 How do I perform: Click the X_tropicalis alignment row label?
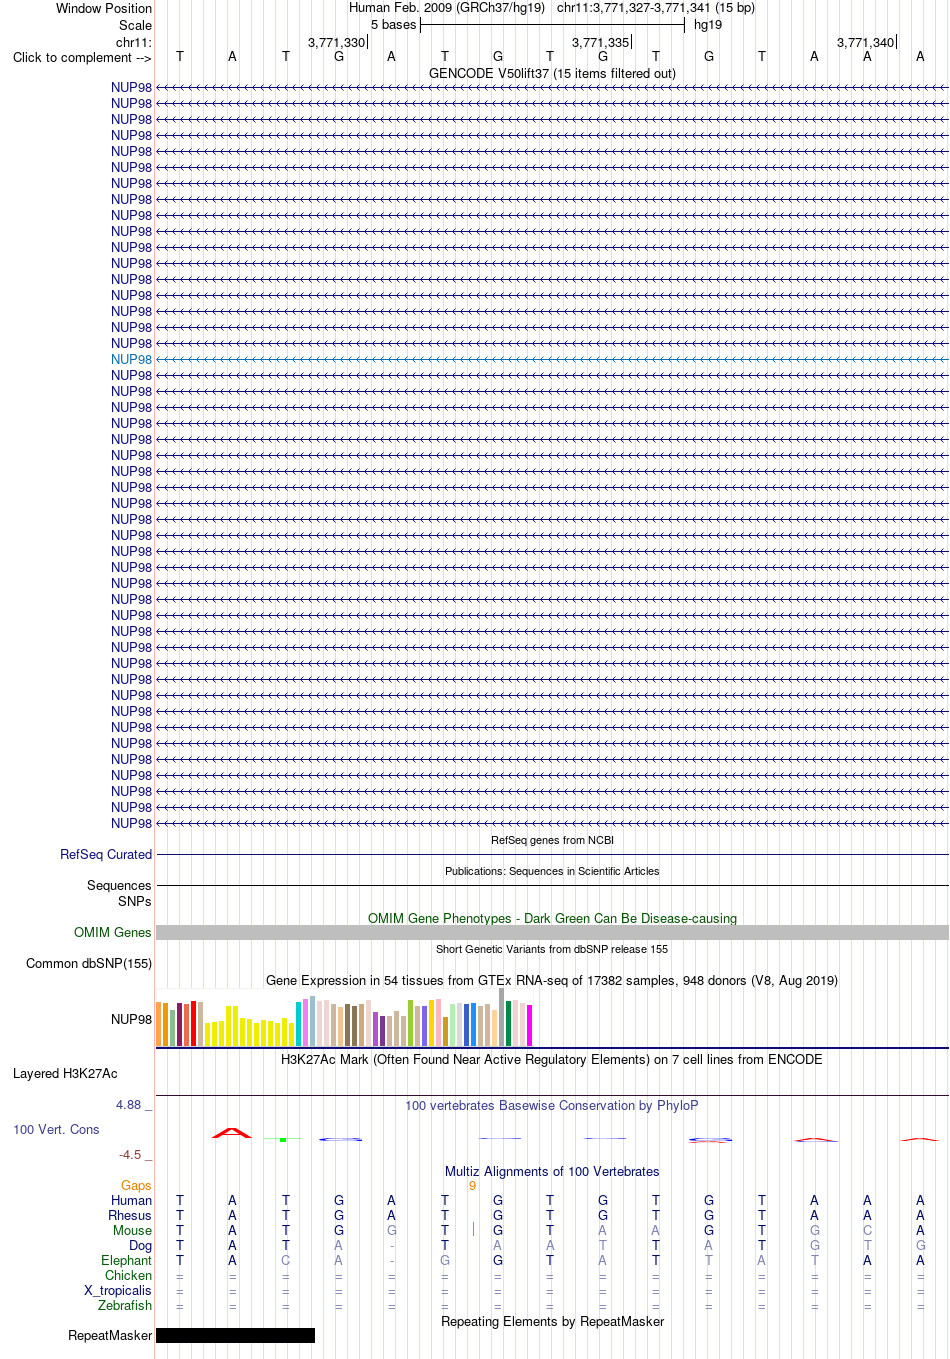point(118,1290)
